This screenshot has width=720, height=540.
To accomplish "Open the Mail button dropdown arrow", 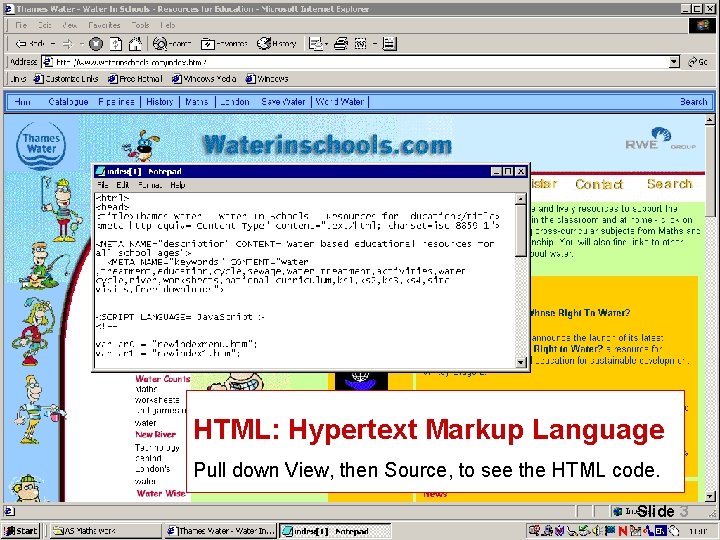I will tap(326, 44).
